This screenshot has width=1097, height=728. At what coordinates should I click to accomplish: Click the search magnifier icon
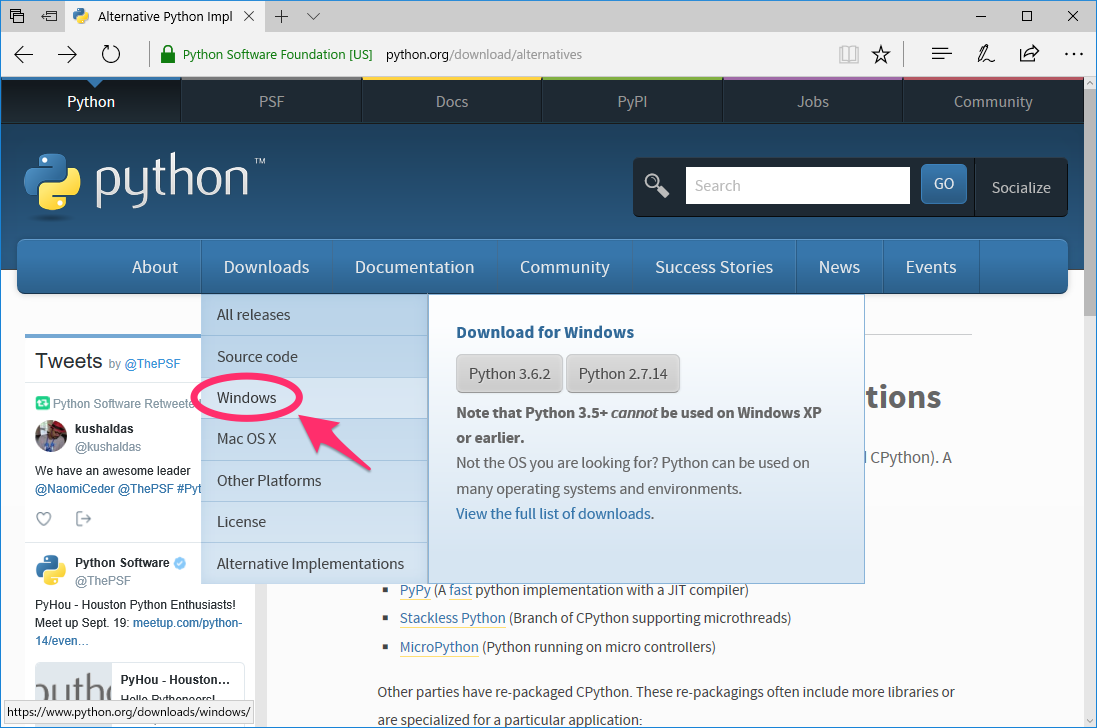[x=657, y=186]
